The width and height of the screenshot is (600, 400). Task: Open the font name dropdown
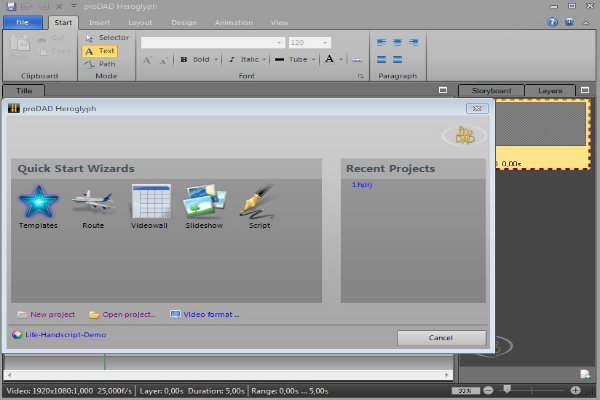tap(279, 42)
